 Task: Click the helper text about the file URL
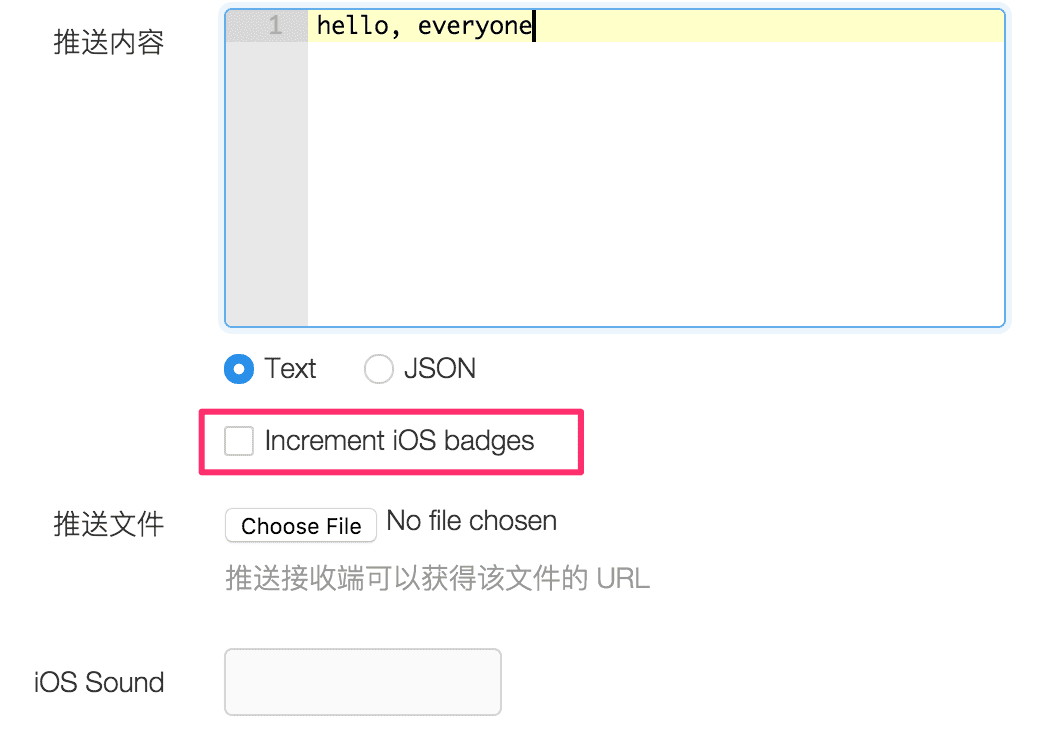tap(437, 578)
